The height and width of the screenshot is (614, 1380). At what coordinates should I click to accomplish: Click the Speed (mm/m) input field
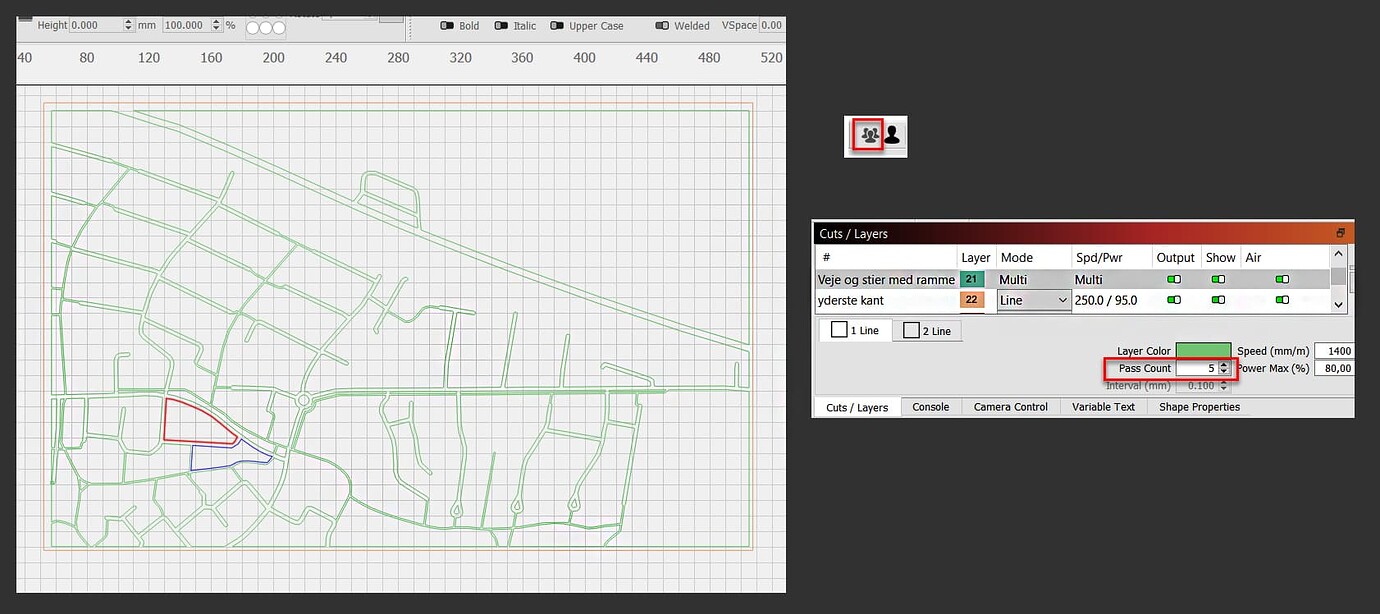pos(1334,351)
